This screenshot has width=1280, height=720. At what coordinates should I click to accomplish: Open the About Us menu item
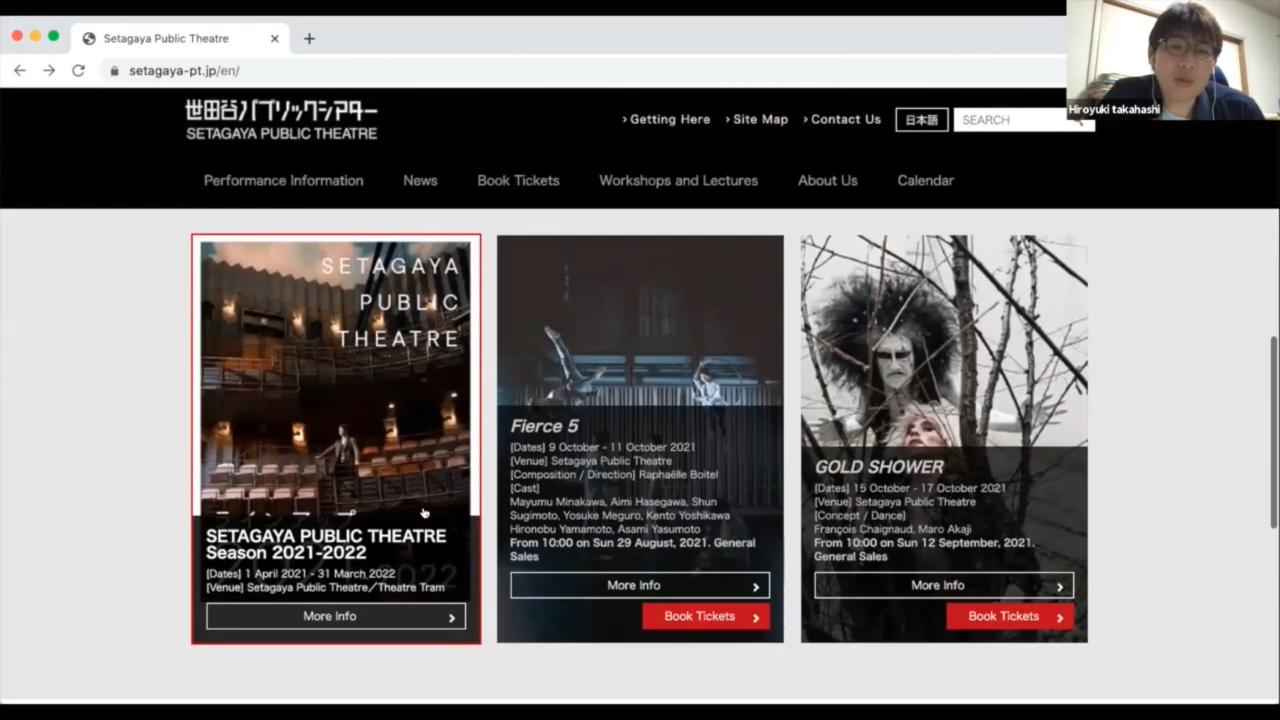coord(828,181)
